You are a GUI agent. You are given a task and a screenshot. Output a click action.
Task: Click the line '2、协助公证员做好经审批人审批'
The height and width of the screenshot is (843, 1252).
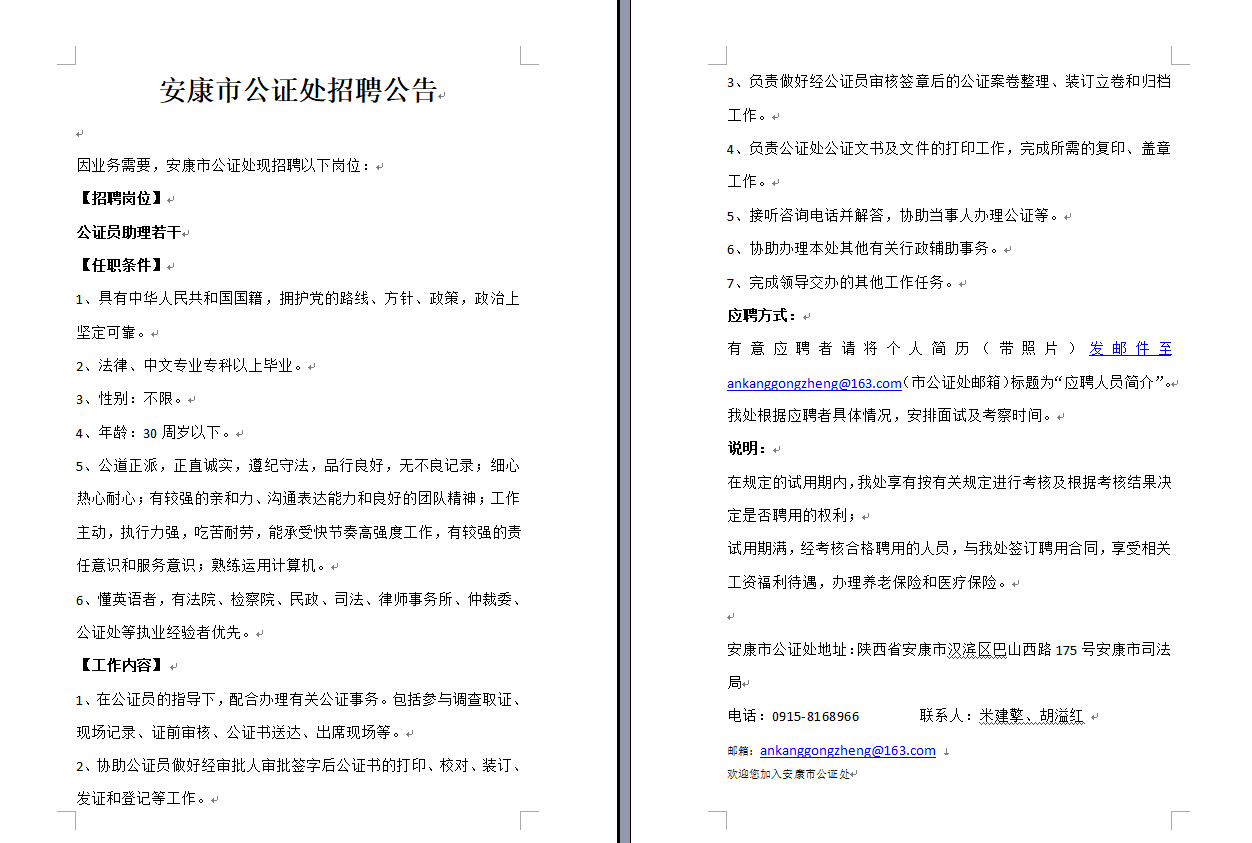[298, 766]
